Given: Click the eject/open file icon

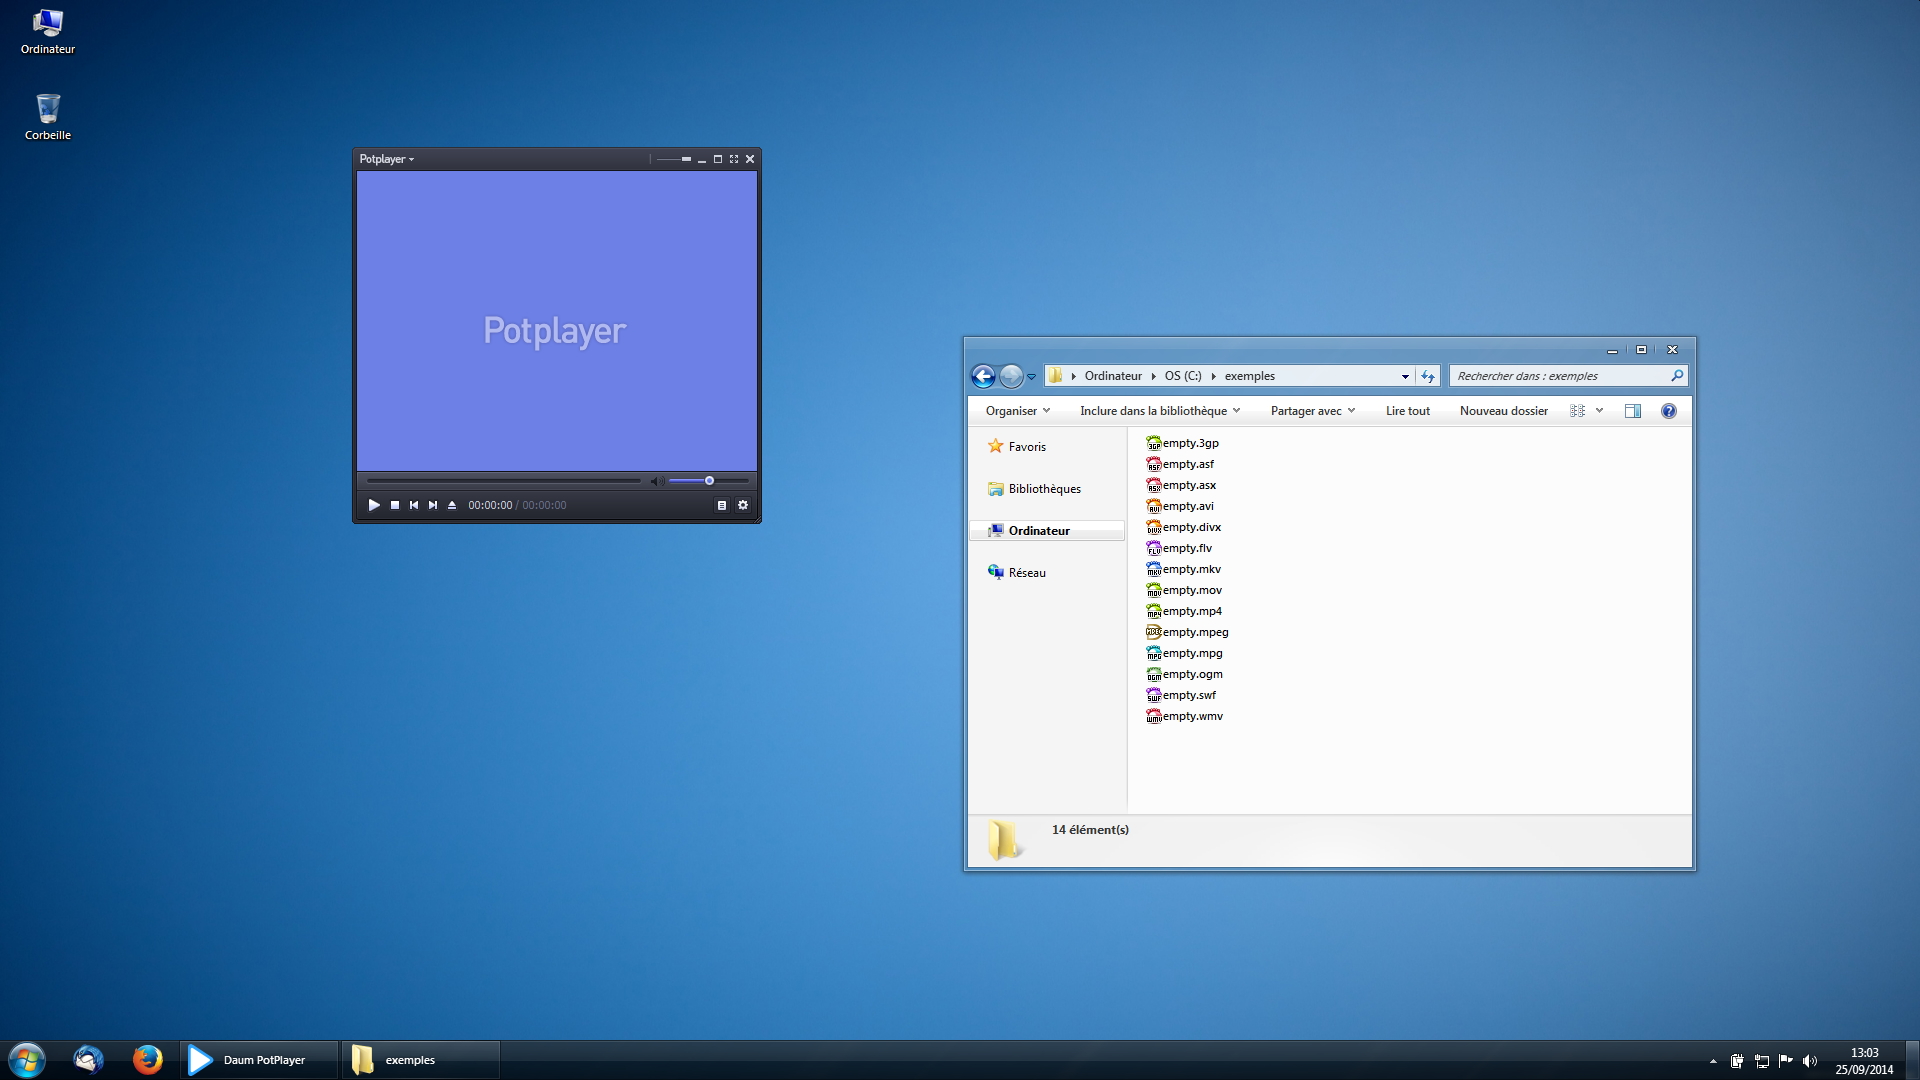Looking at the screenshot, I should (452, 505).
